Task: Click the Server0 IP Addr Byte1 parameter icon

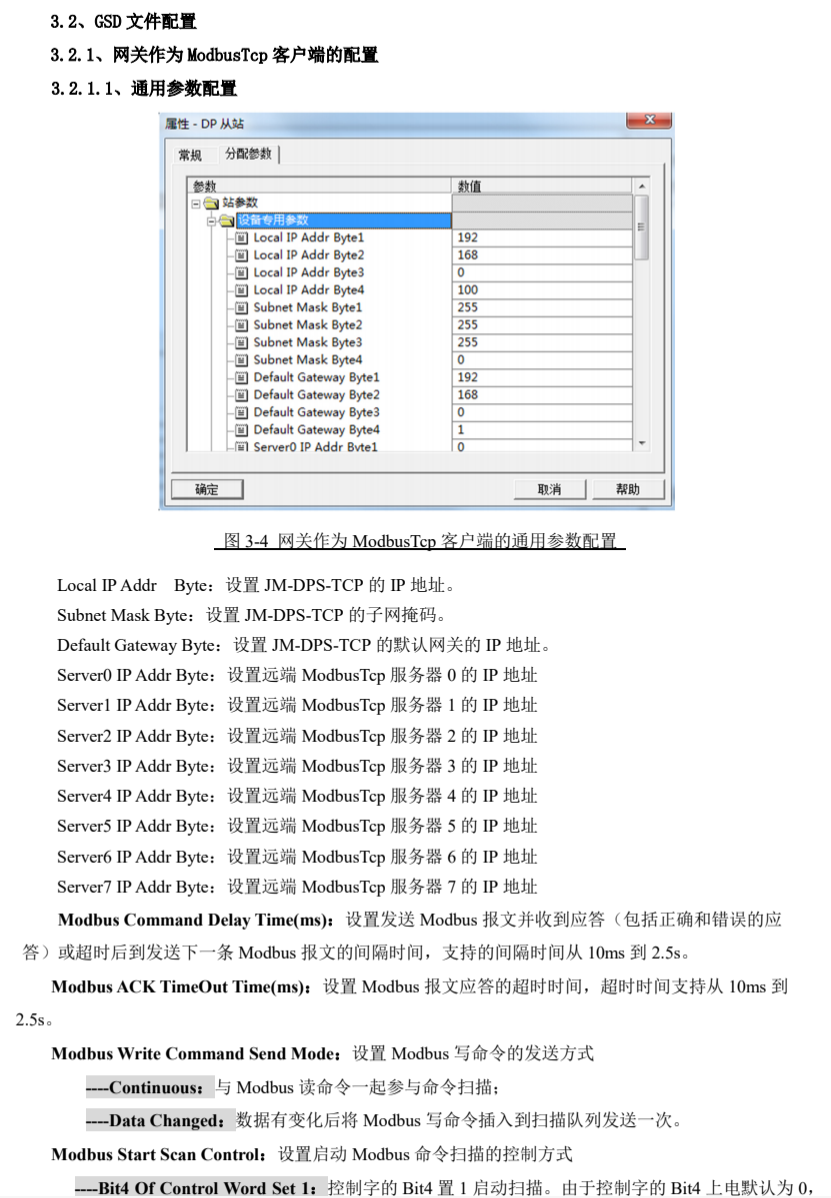Action: [x=241, y=447]
